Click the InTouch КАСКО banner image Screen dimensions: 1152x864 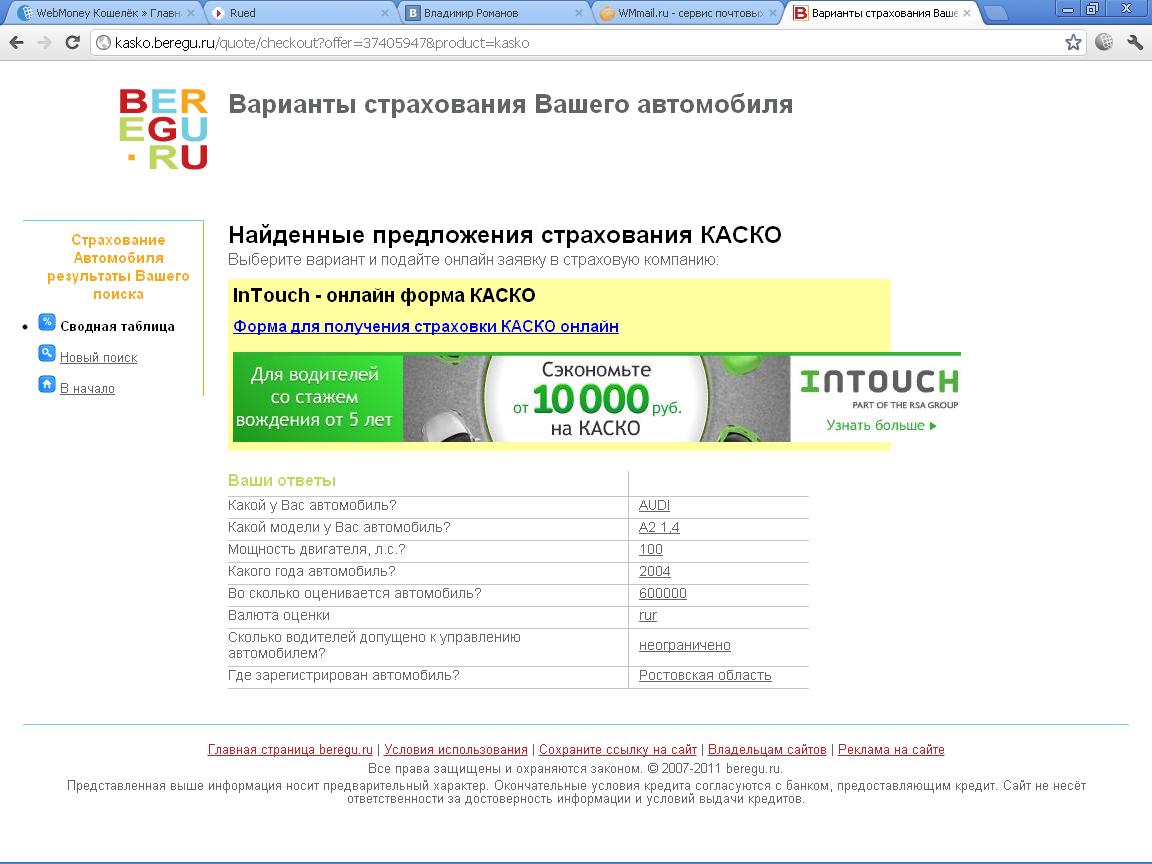point(596,397)
